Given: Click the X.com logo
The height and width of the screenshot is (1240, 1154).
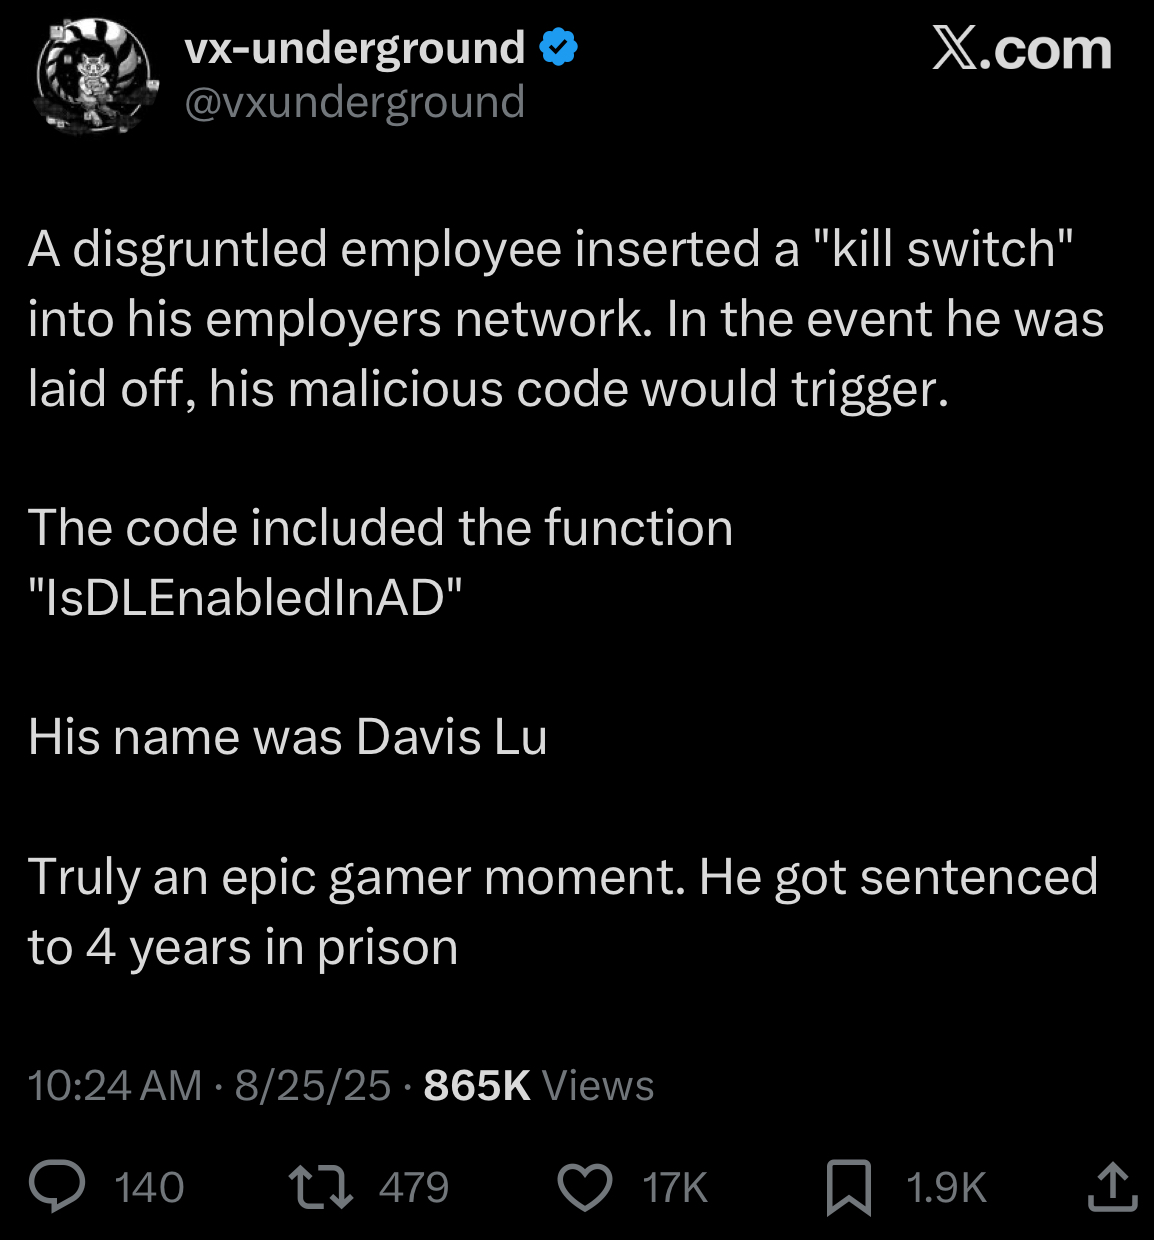Looking at the screenshot, I should (x=1022, y=49).
